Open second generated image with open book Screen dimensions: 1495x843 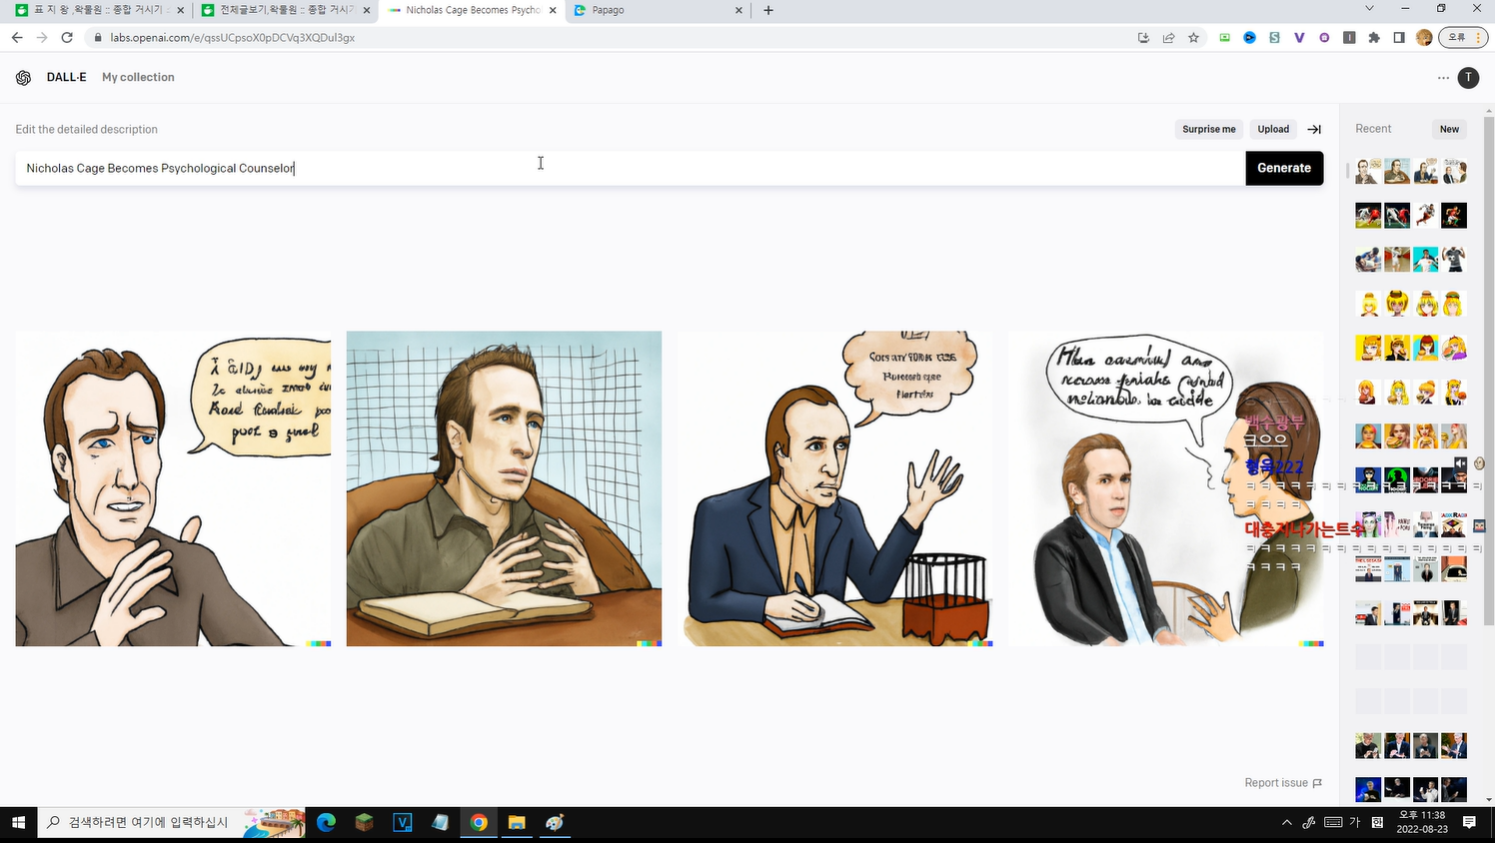pyautogui.click(x=504, y=489)
